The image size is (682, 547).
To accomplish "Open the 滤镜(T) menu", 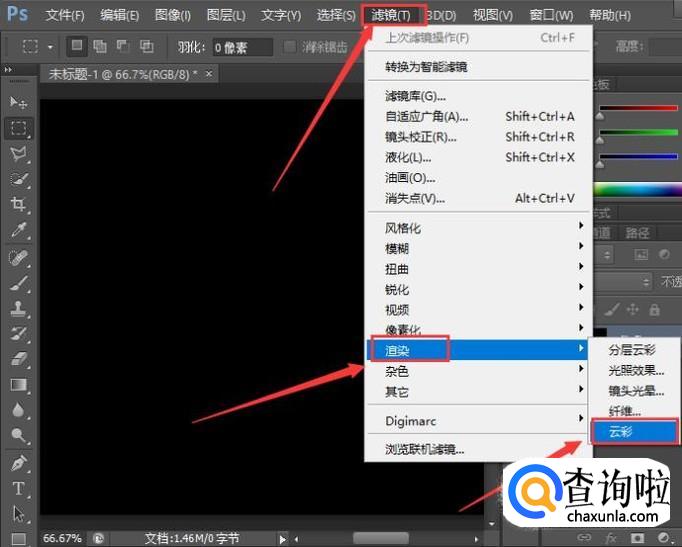I will (x=391, y=16).
